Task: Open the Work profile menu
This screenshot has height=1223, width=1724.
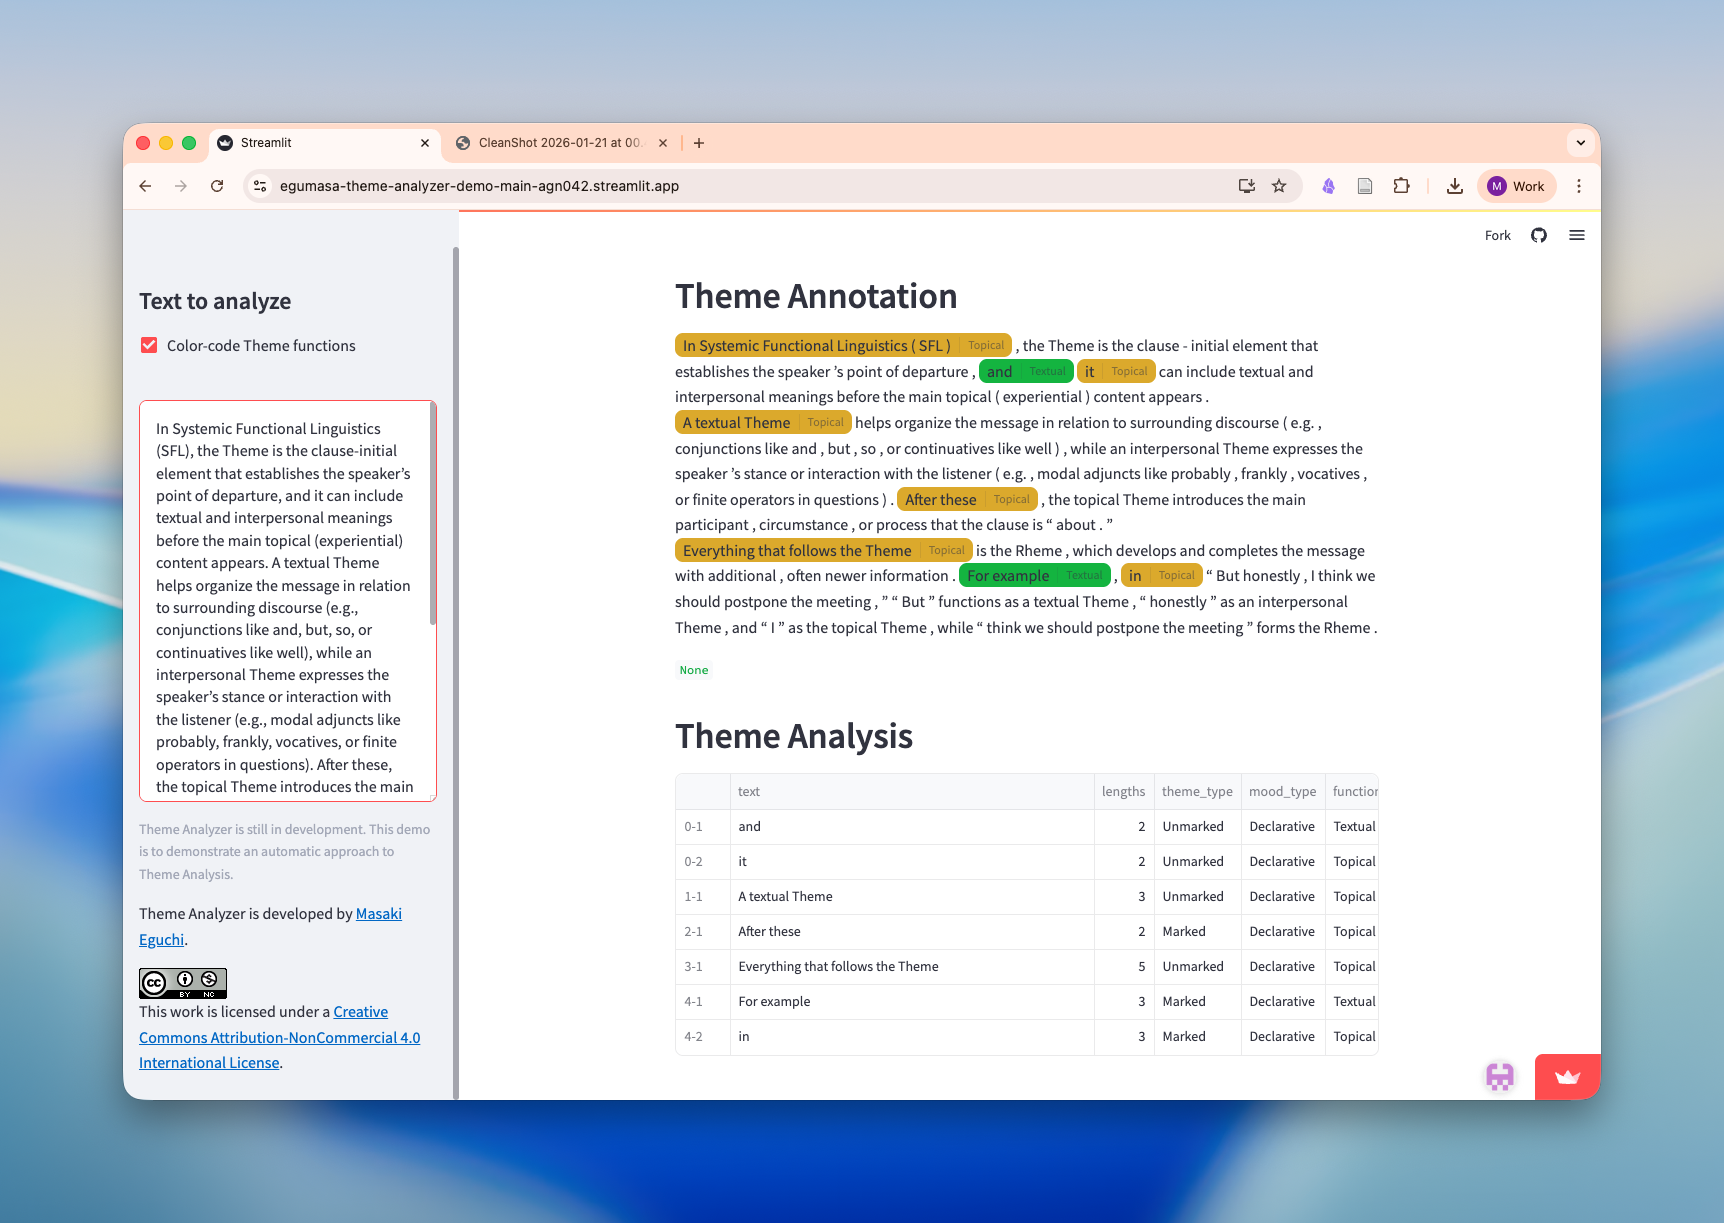Action: (1516, 186)
